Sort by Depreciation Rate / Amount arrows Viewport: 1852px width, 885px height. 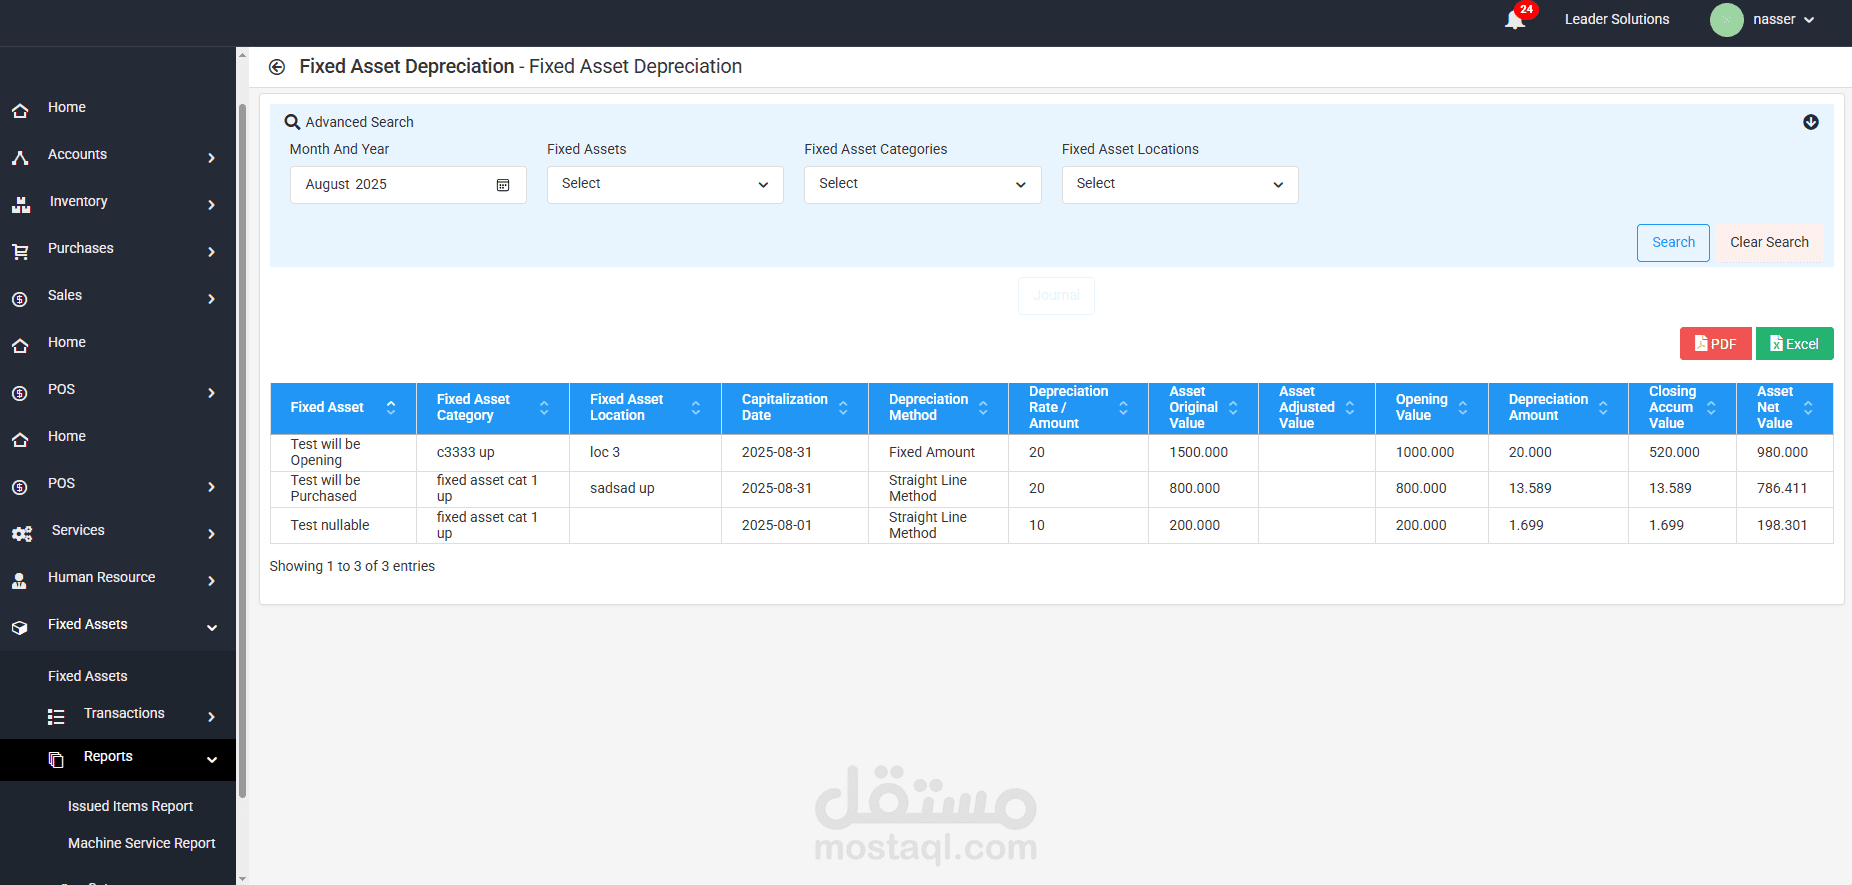click(x=1123, y=407)
